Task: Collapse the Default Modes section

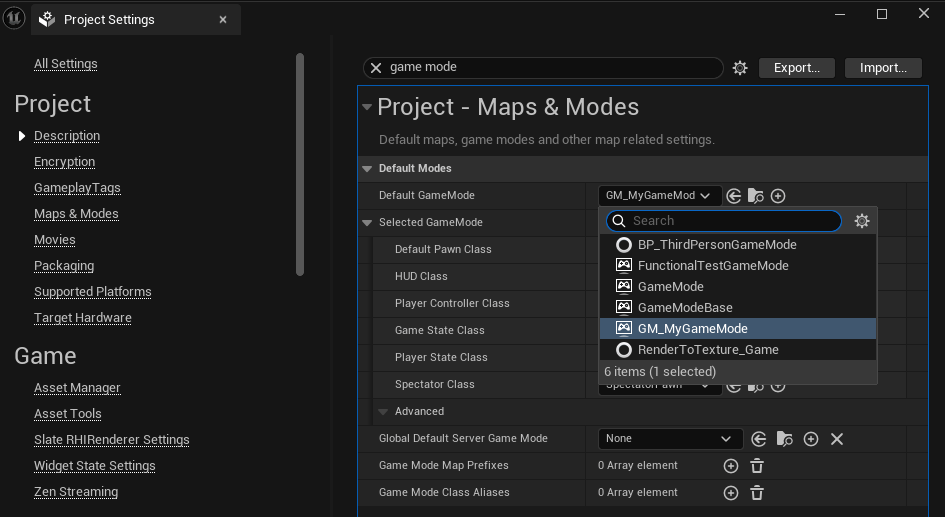Action: click(x=367, y=169)
